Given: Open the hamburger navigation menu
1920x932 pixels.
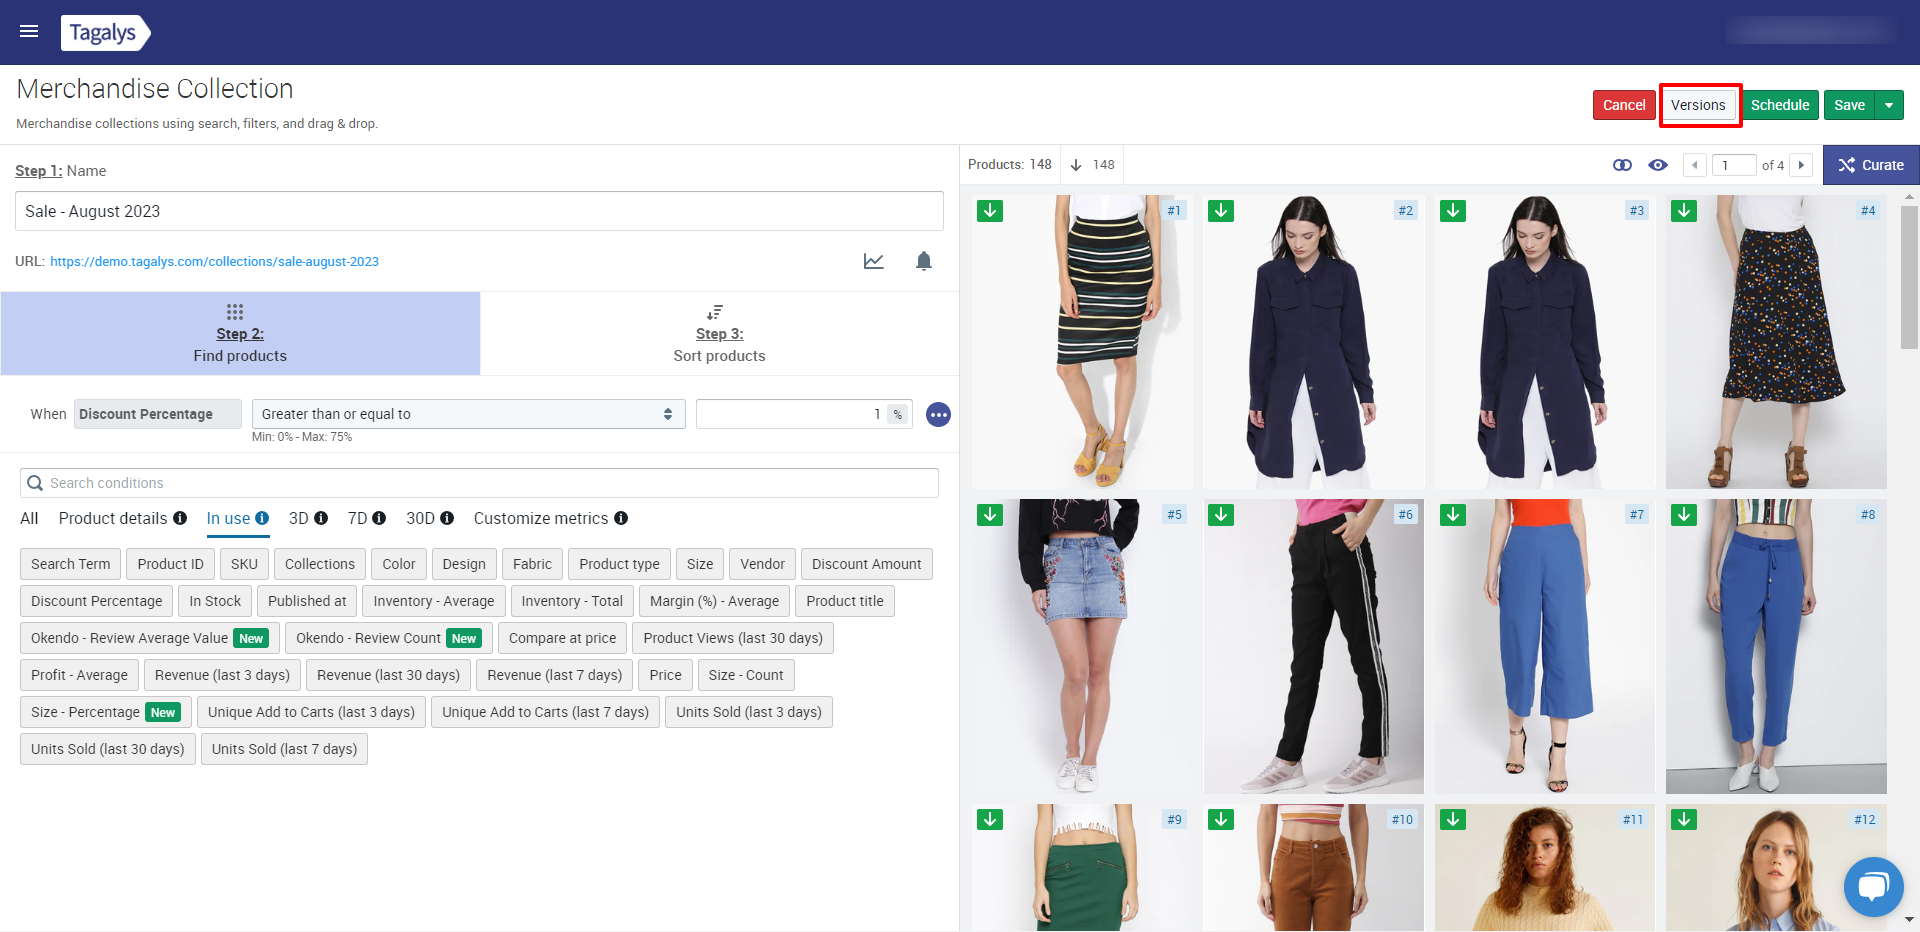Looking at the screenshot, I should coord(29,31).
